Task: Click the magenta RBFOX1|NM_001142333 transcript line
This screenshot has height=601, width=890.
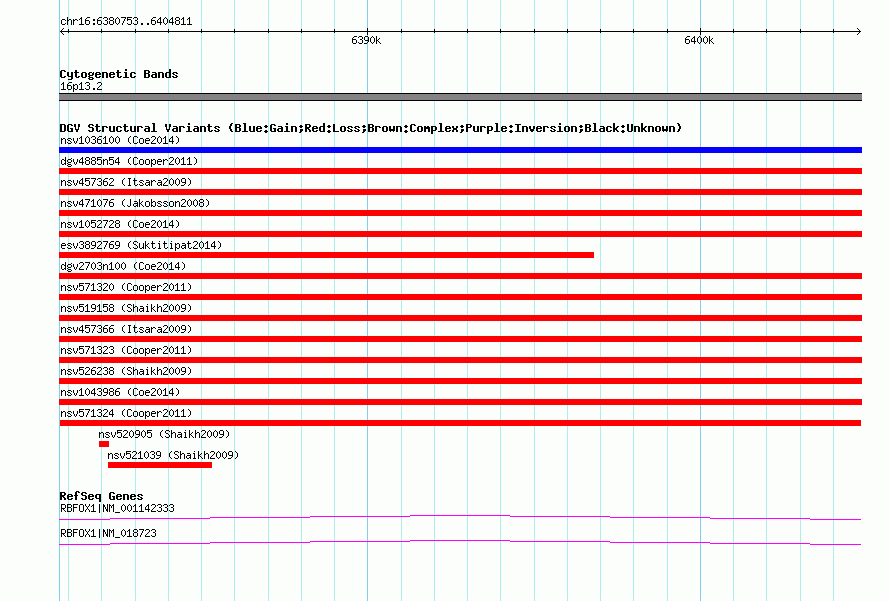Action: [460, 518]
